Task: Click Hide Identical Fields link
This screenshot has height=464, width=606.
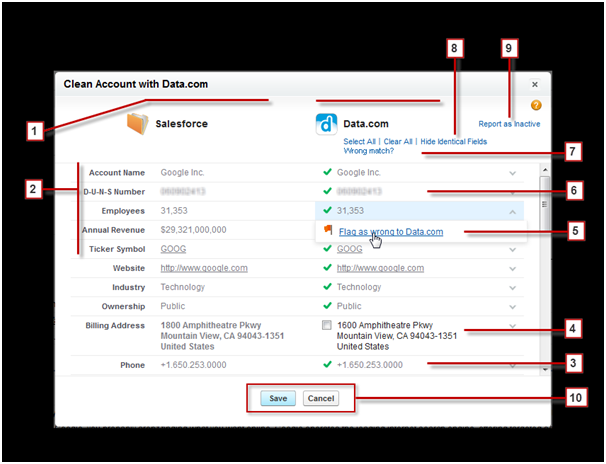Action: coord(454,141)
